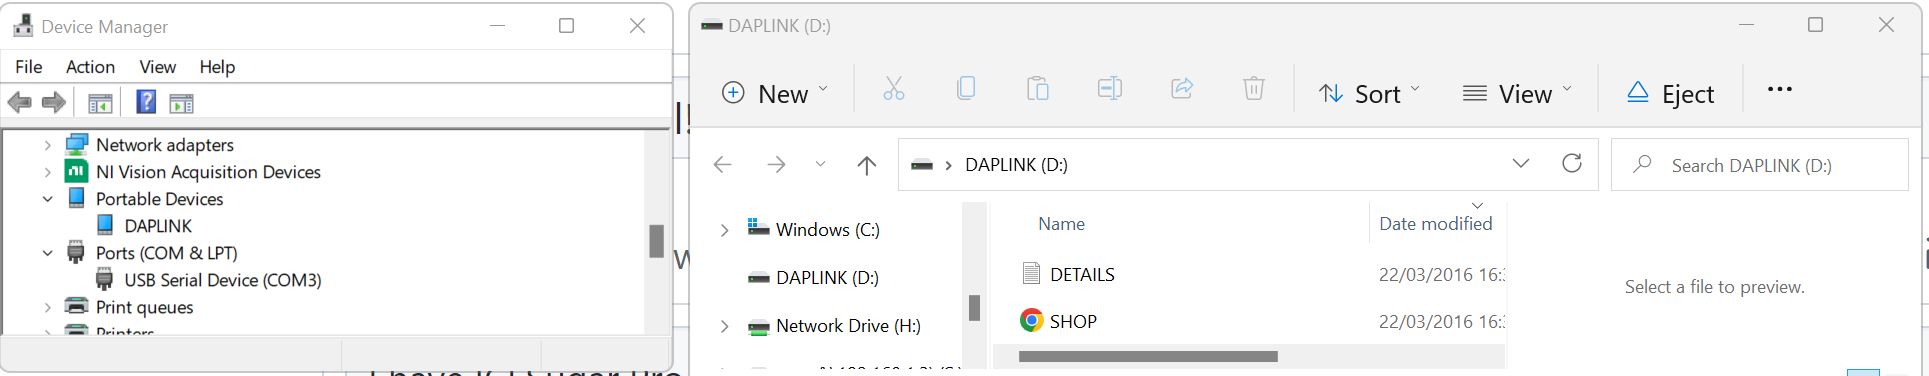Image resolution: width=1929 pixels, height=376 pixels.
Task: Select USB Serial Device (COM3)
Action: pyautogui.click(x=223, y=280)
